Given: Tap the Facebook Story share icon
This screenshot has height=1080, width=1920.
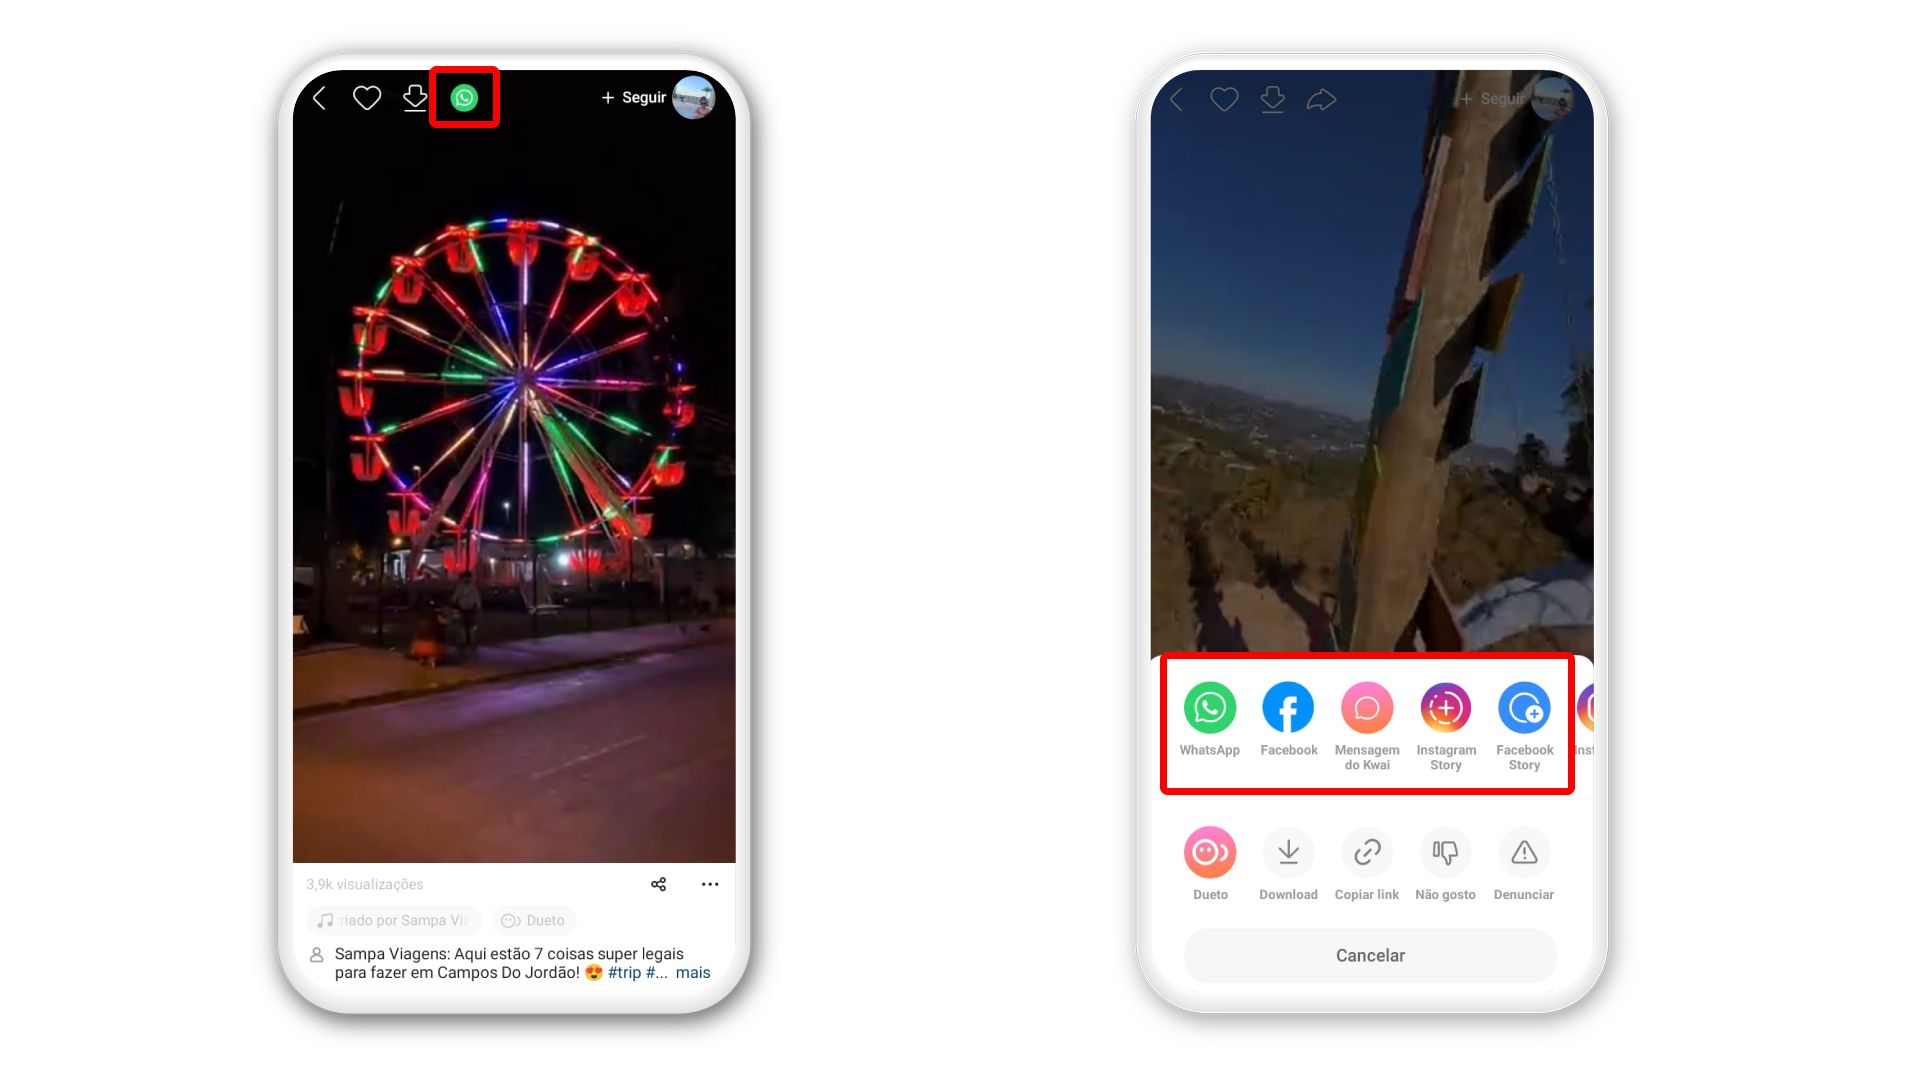Looking at the screenshot, I should [x=1522, y=708].
